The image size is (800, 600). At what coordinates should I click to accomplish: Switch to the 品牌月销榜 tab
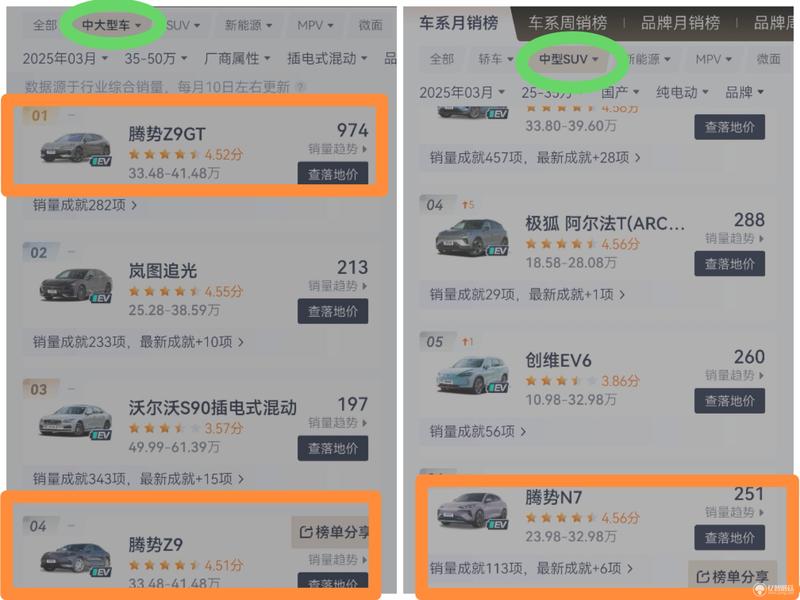pos(680,23)
